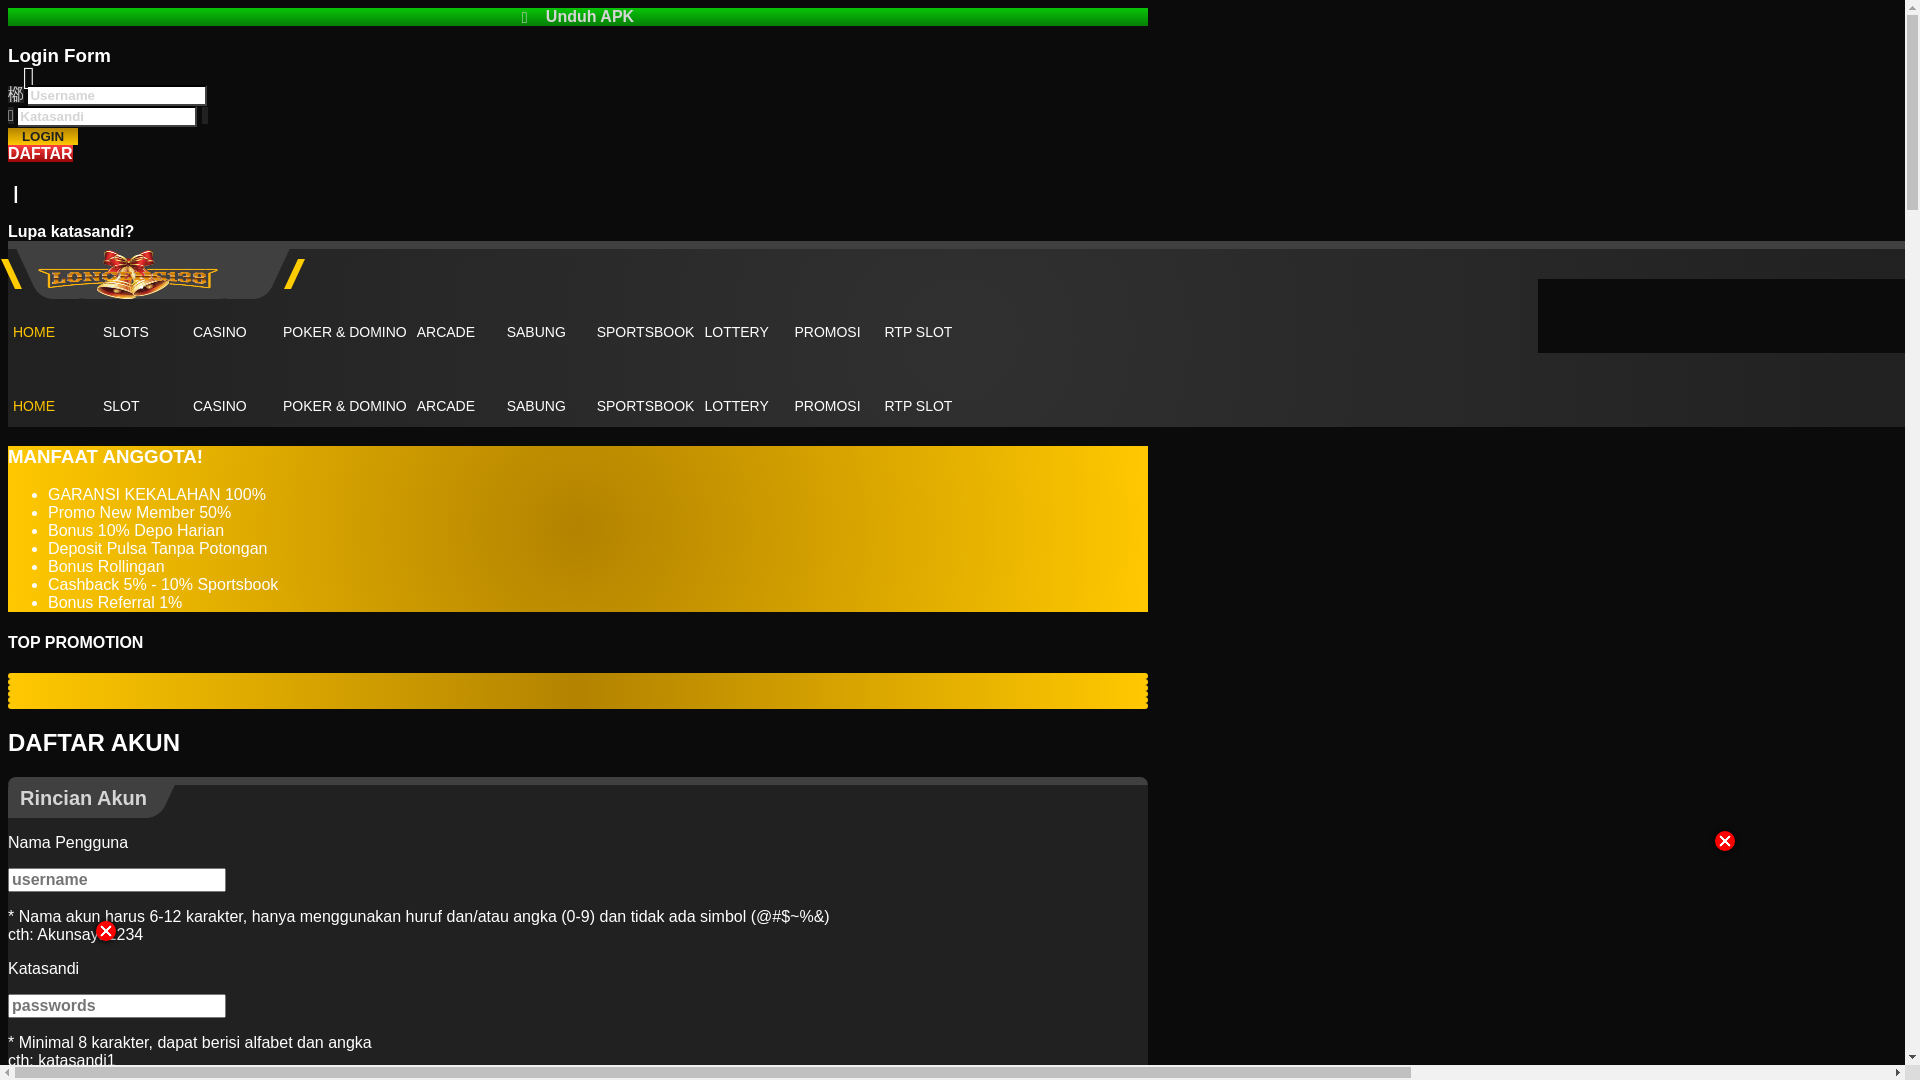Open SABUNG in the SLOTS menu row
Image resolution: width=1920 pixels, height=1080 pixels.
pyautogui.click(x=536, y=332)
